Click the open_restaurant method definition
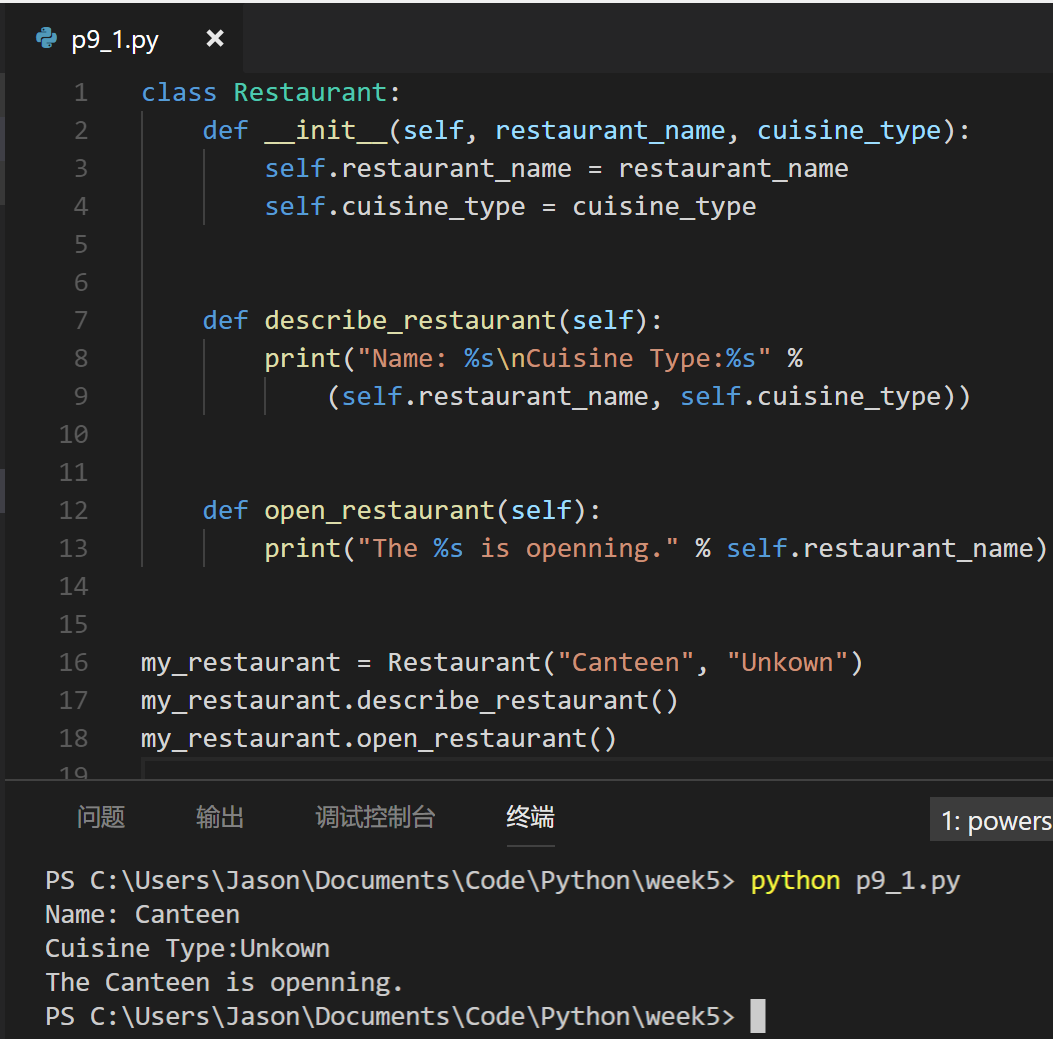The image size is (1053, 1039). 379,510
